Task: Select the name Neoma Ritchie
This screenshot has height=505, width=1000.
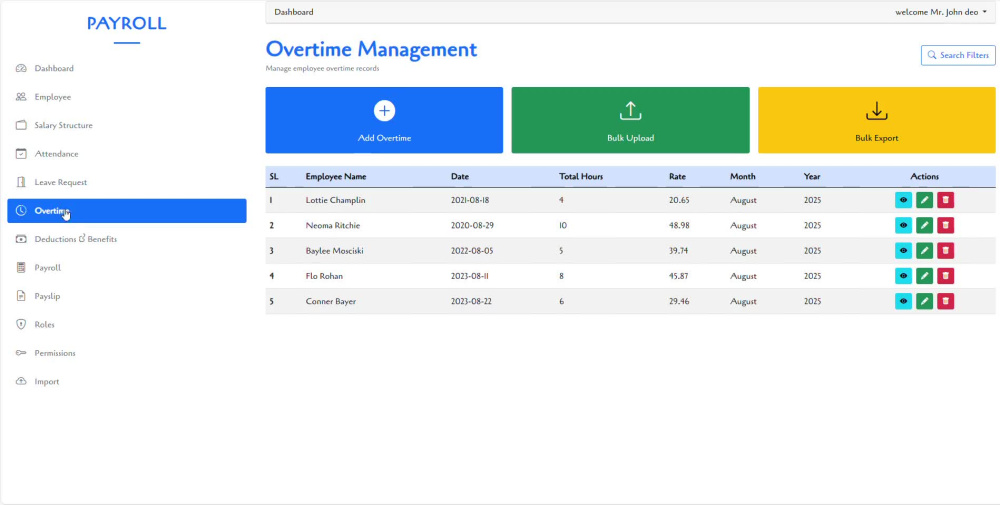Action: tap(332, 226)
